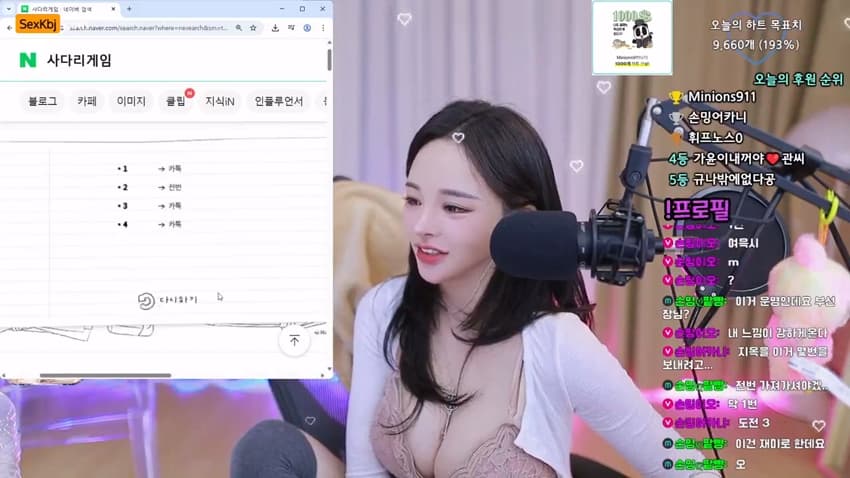Click the 사다리게임 search query field
Screen dimensions: 850x478
point(79,60)
